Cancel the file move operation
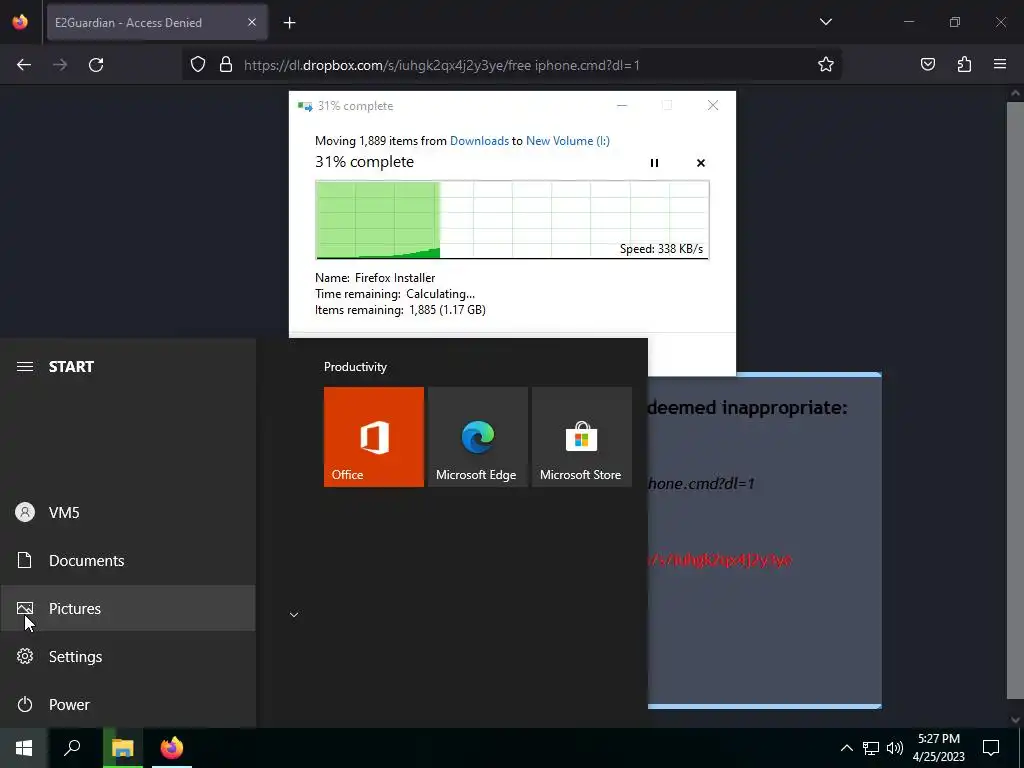The image size is (1024, 768). point(701,163)
